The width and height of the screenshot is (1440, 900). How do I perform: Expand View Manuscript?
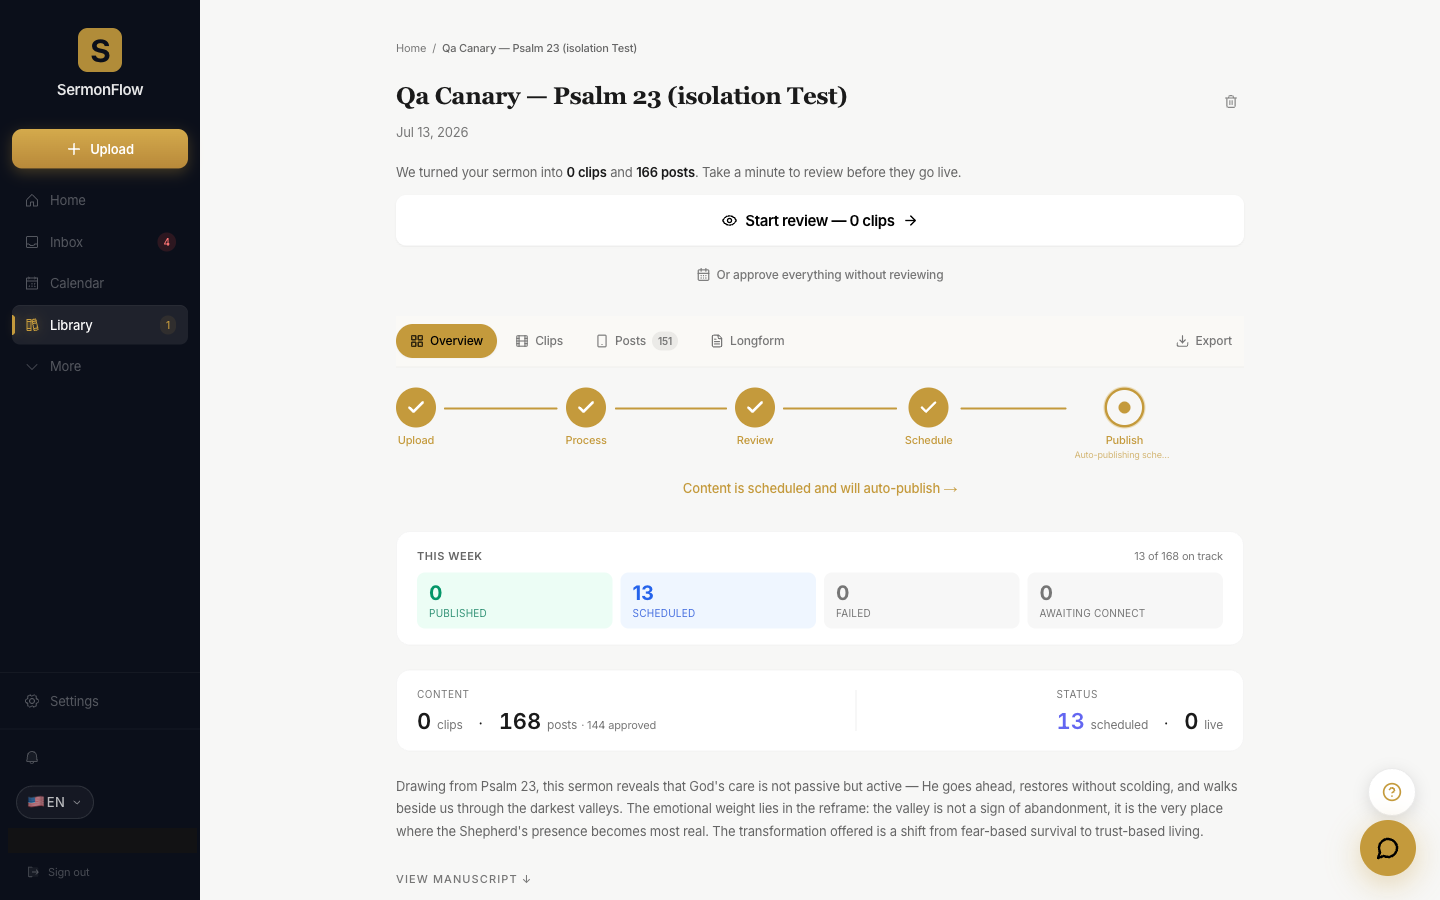click(x=464, y=879)
